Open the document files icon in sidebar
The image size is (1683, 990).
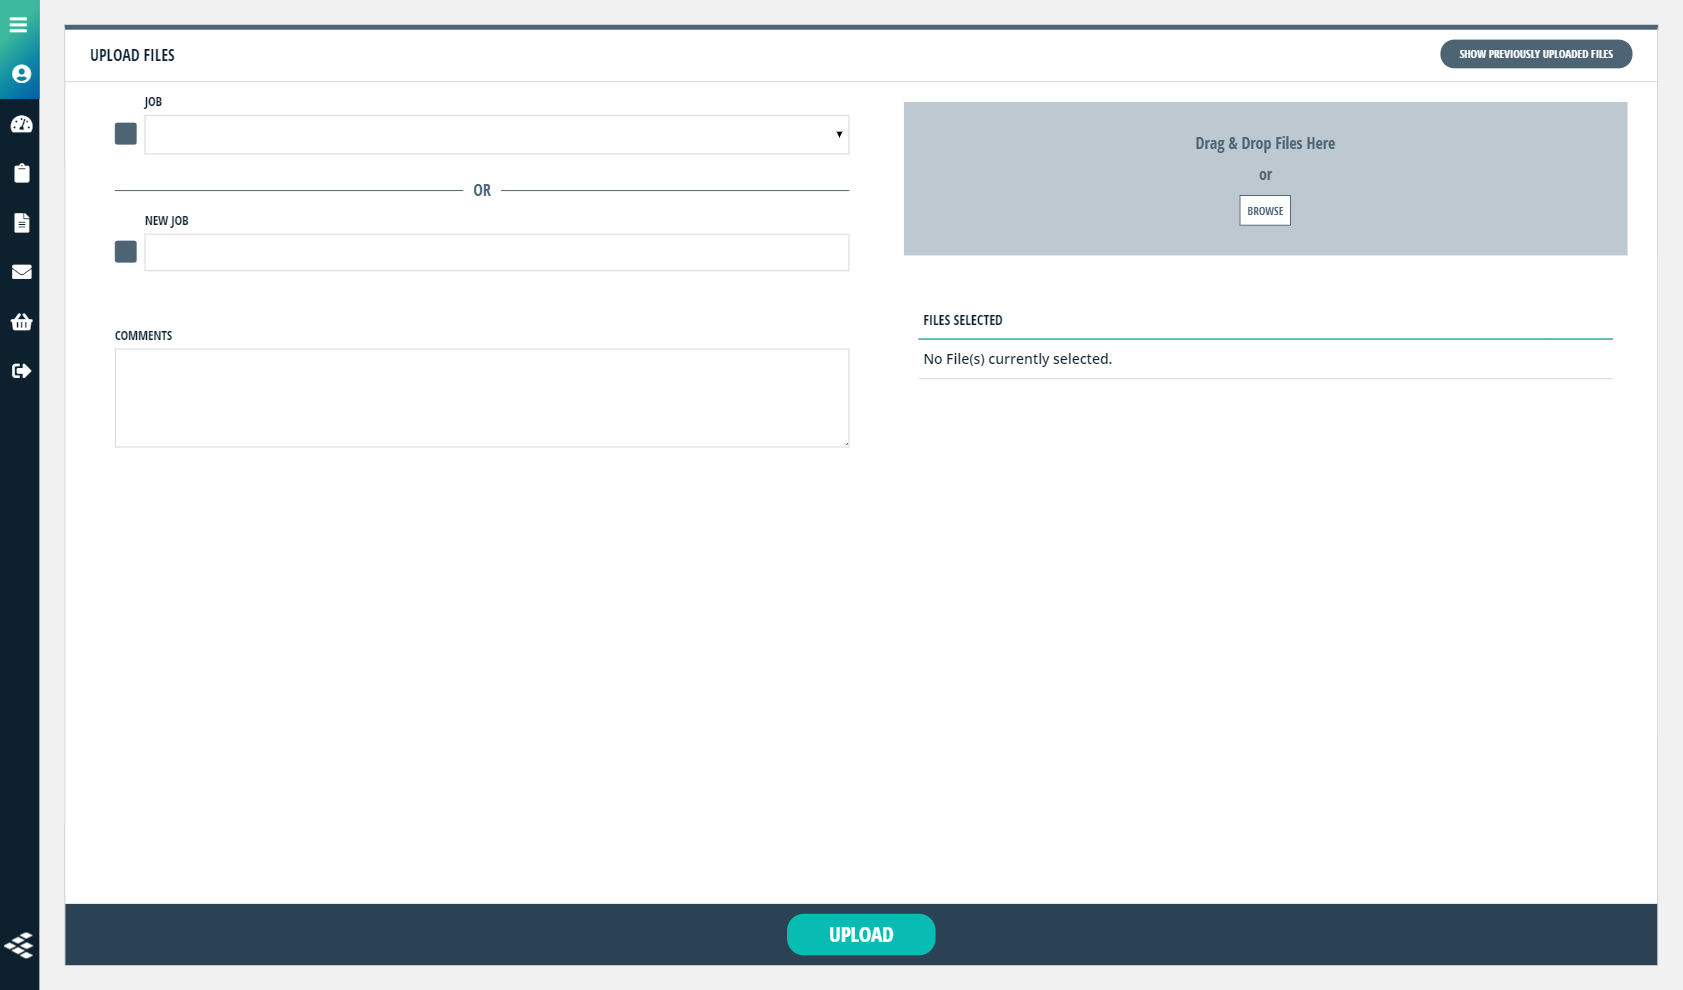point(21,222)
